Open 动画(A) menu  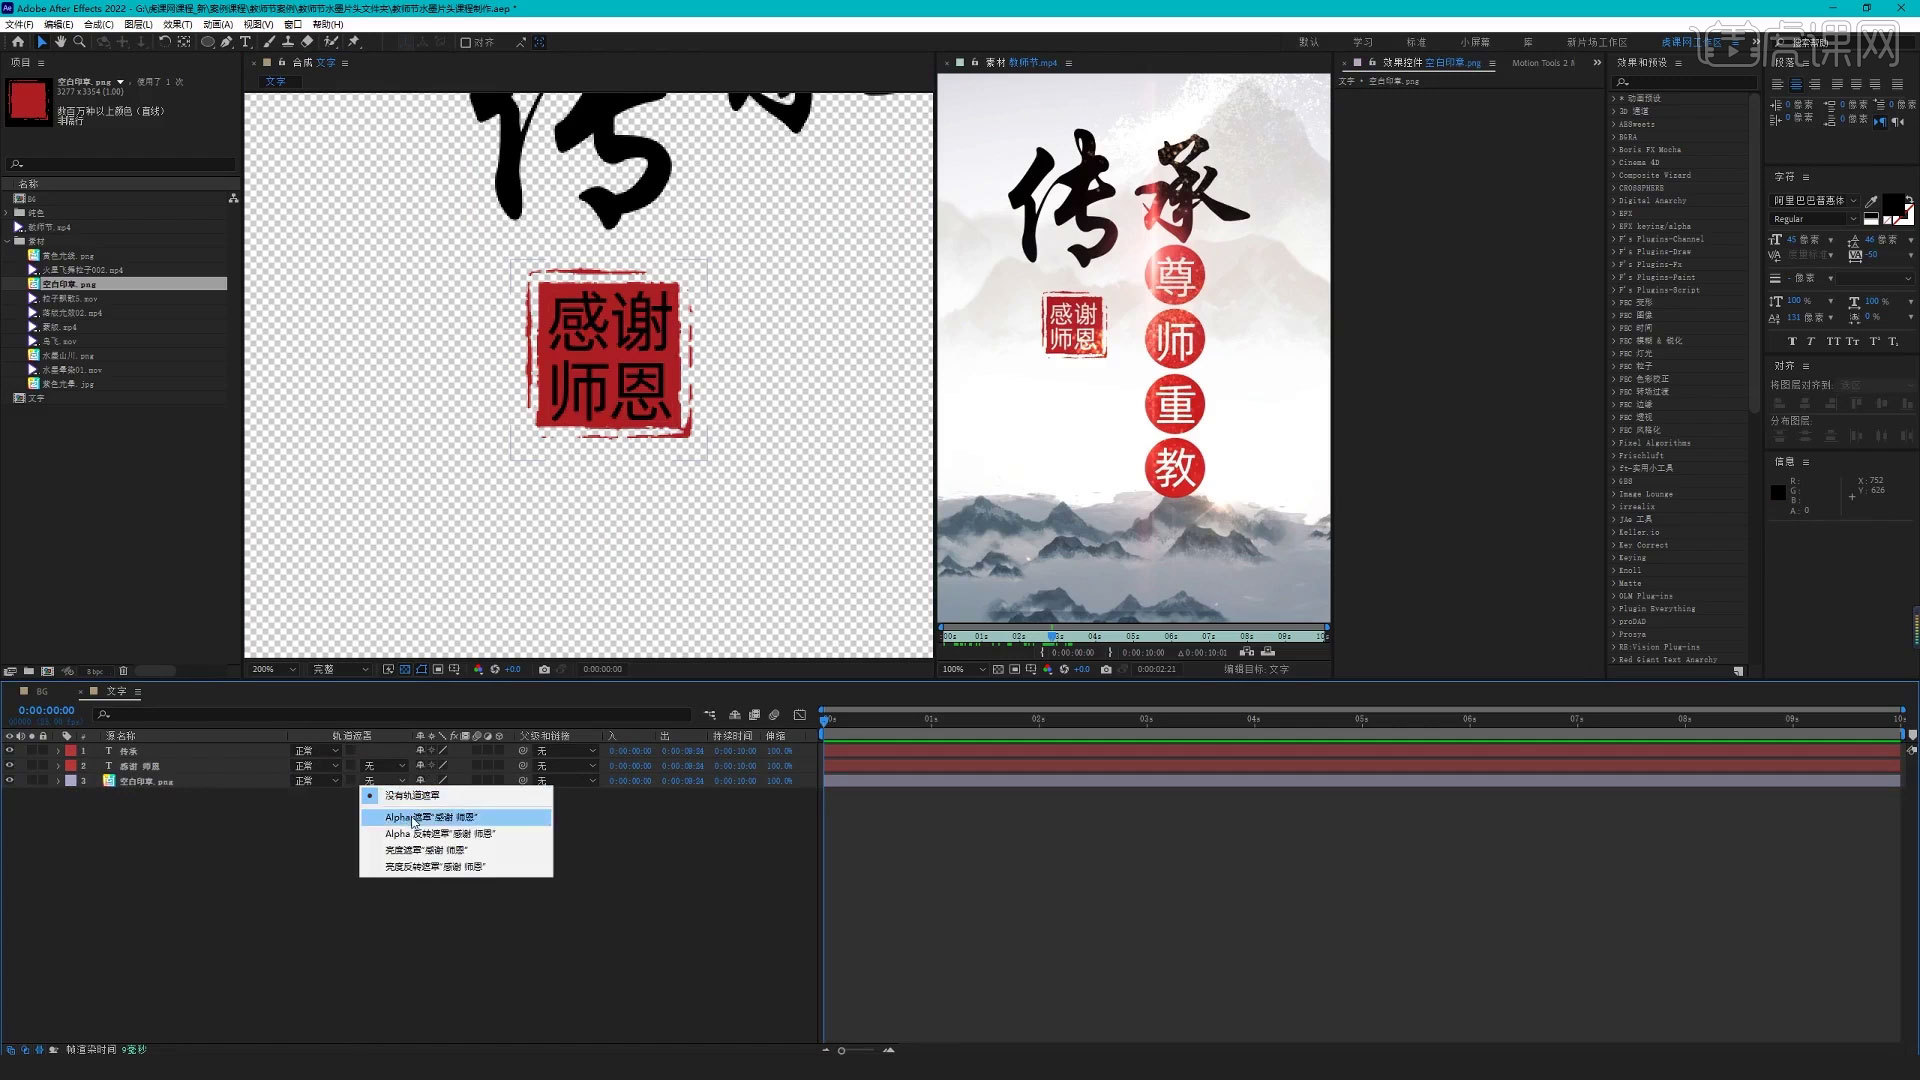tap(217, 24)
